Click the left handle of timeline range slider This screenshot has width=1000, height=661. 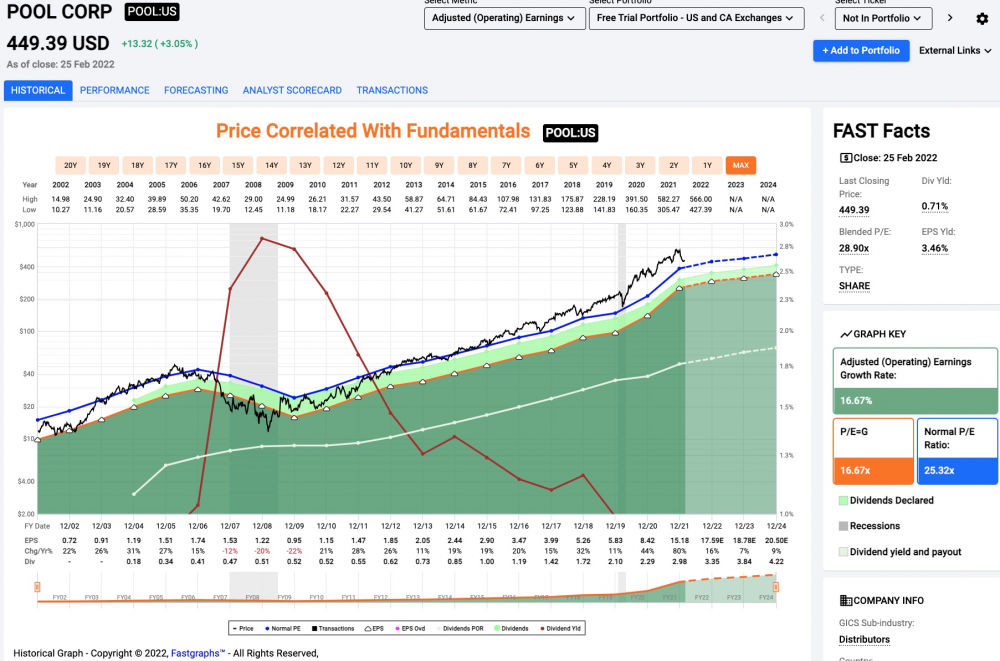tap(37, 586)
